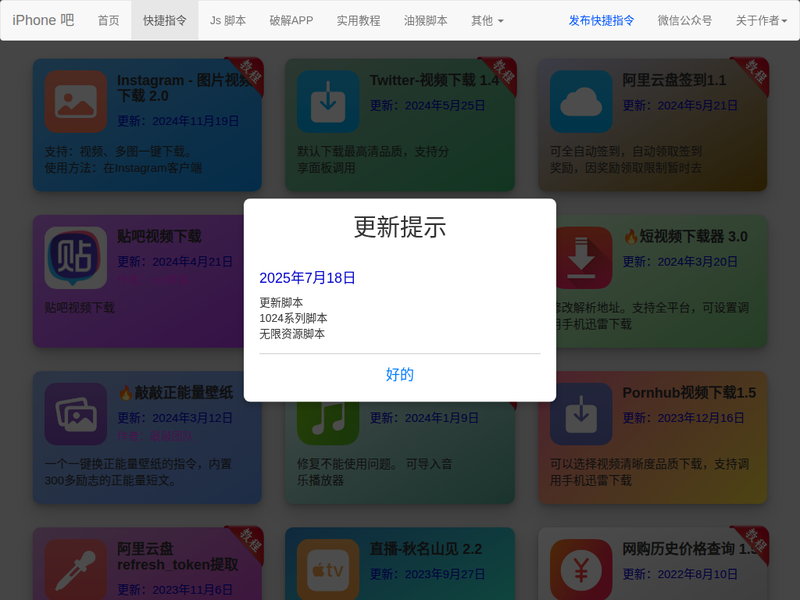Open the 破解APP menu item
800x600 pixels.
click(x=291, y=20)
